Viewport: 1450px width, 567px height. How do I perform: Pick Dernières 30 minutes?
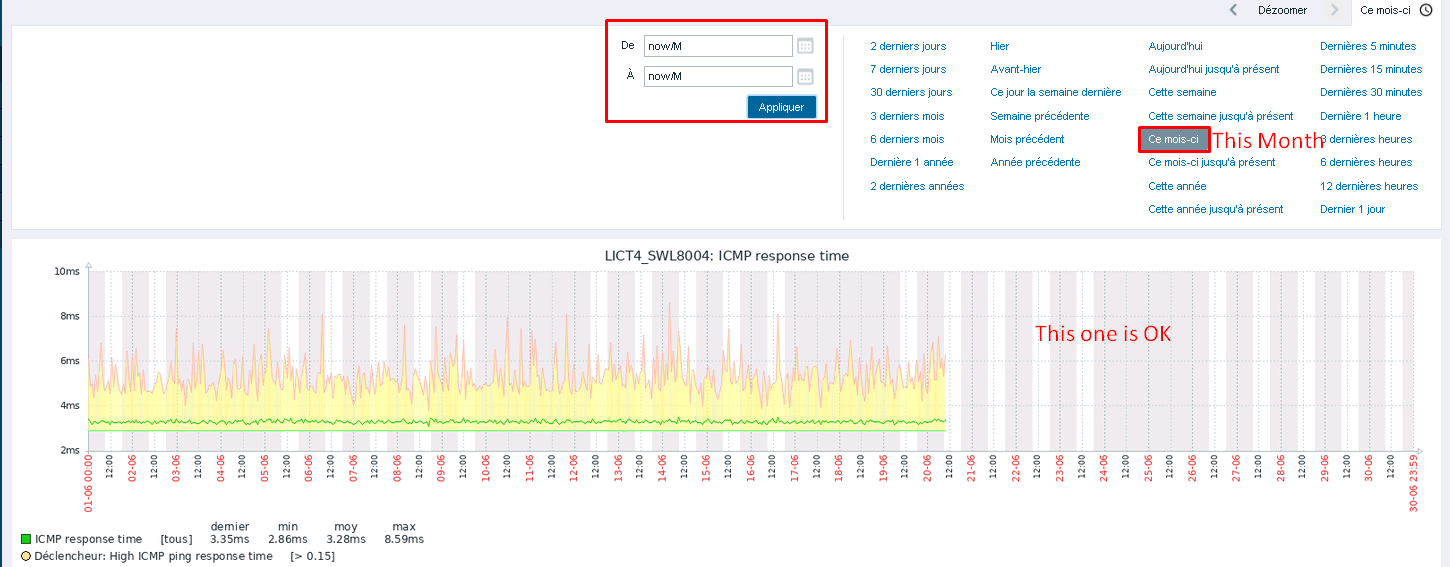click(1371, 92)
